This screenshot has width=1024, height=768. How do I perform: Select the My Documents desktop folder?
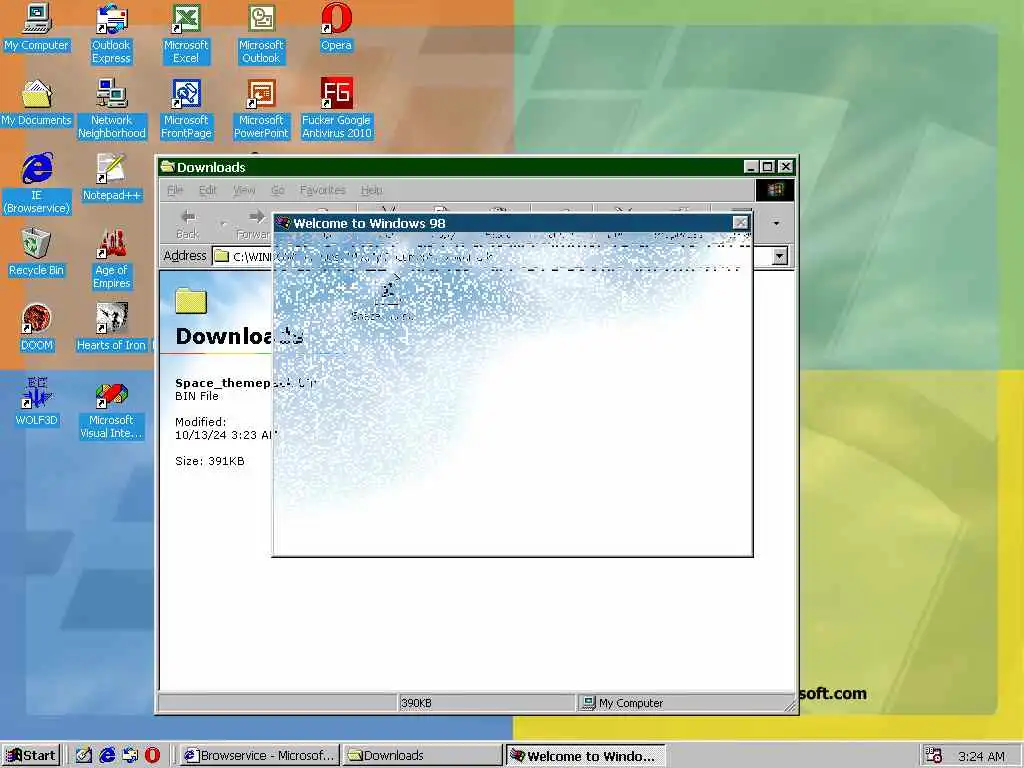tap(37, 103)
